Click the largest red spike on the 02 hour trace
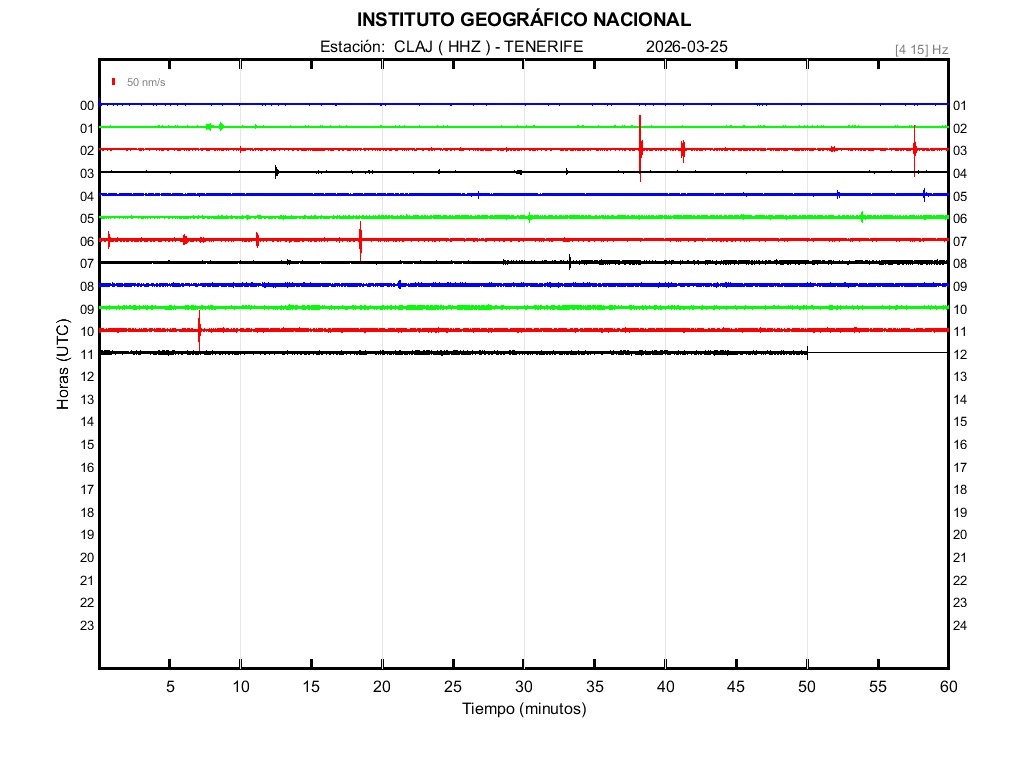1024x768 pixels. click(x=640, y=148)
